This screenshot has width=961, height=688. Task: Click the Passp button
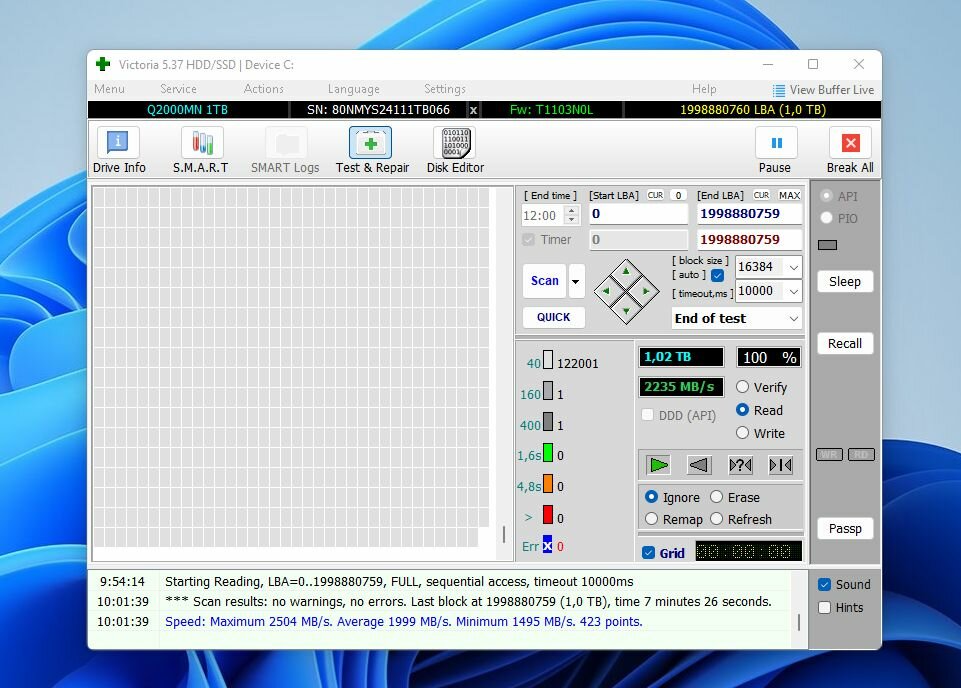[x=845, y=529]
